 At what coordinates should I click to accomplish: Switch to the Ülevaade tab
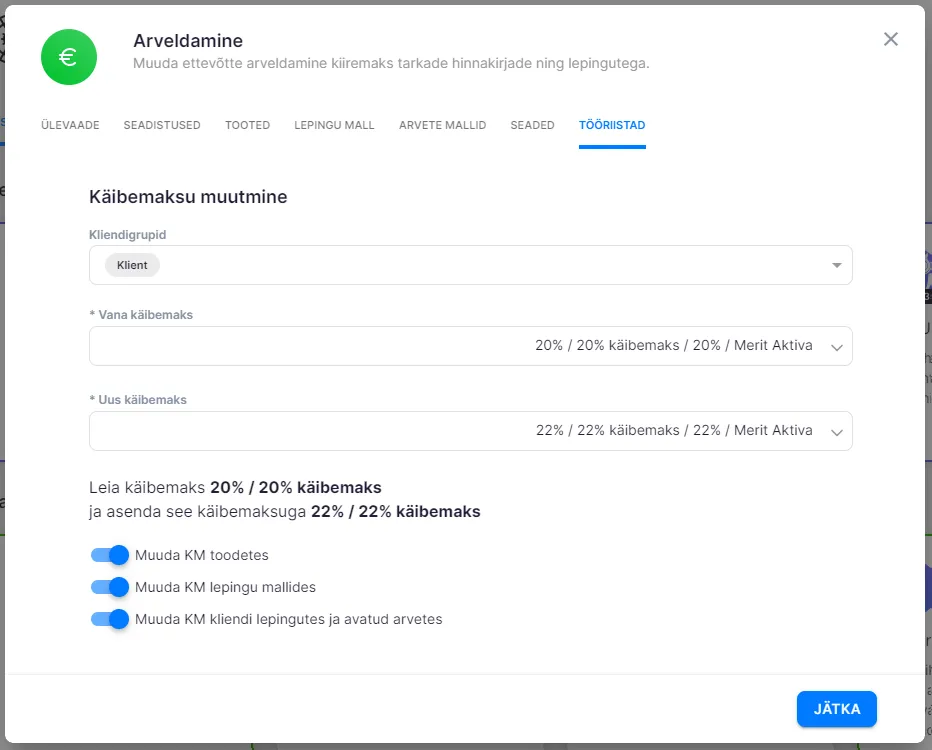70,125
